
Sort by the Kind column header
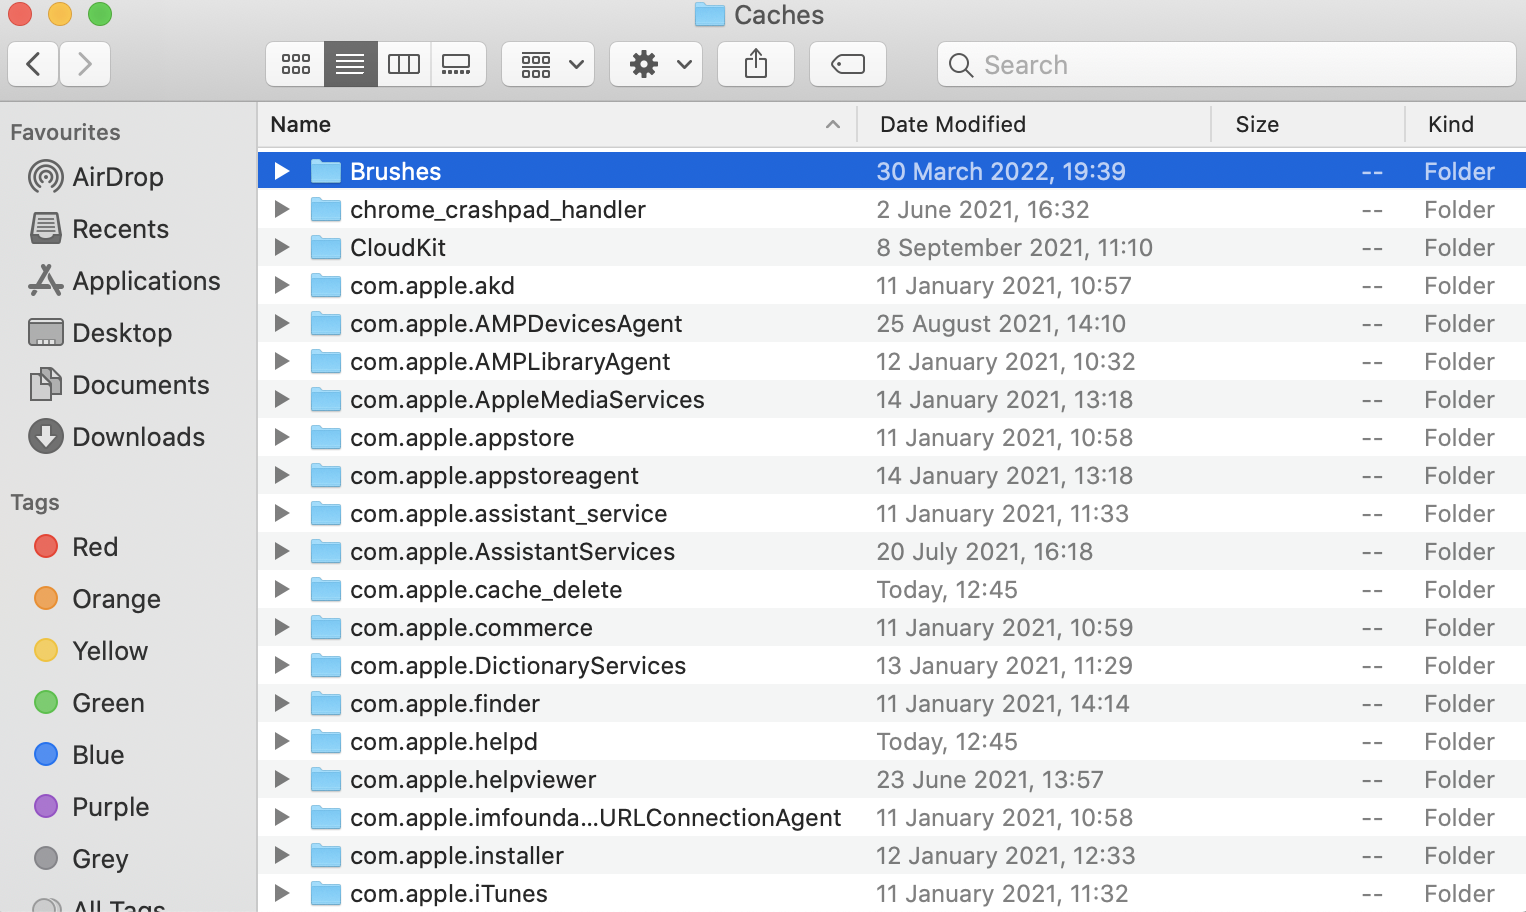(1465, 124)
